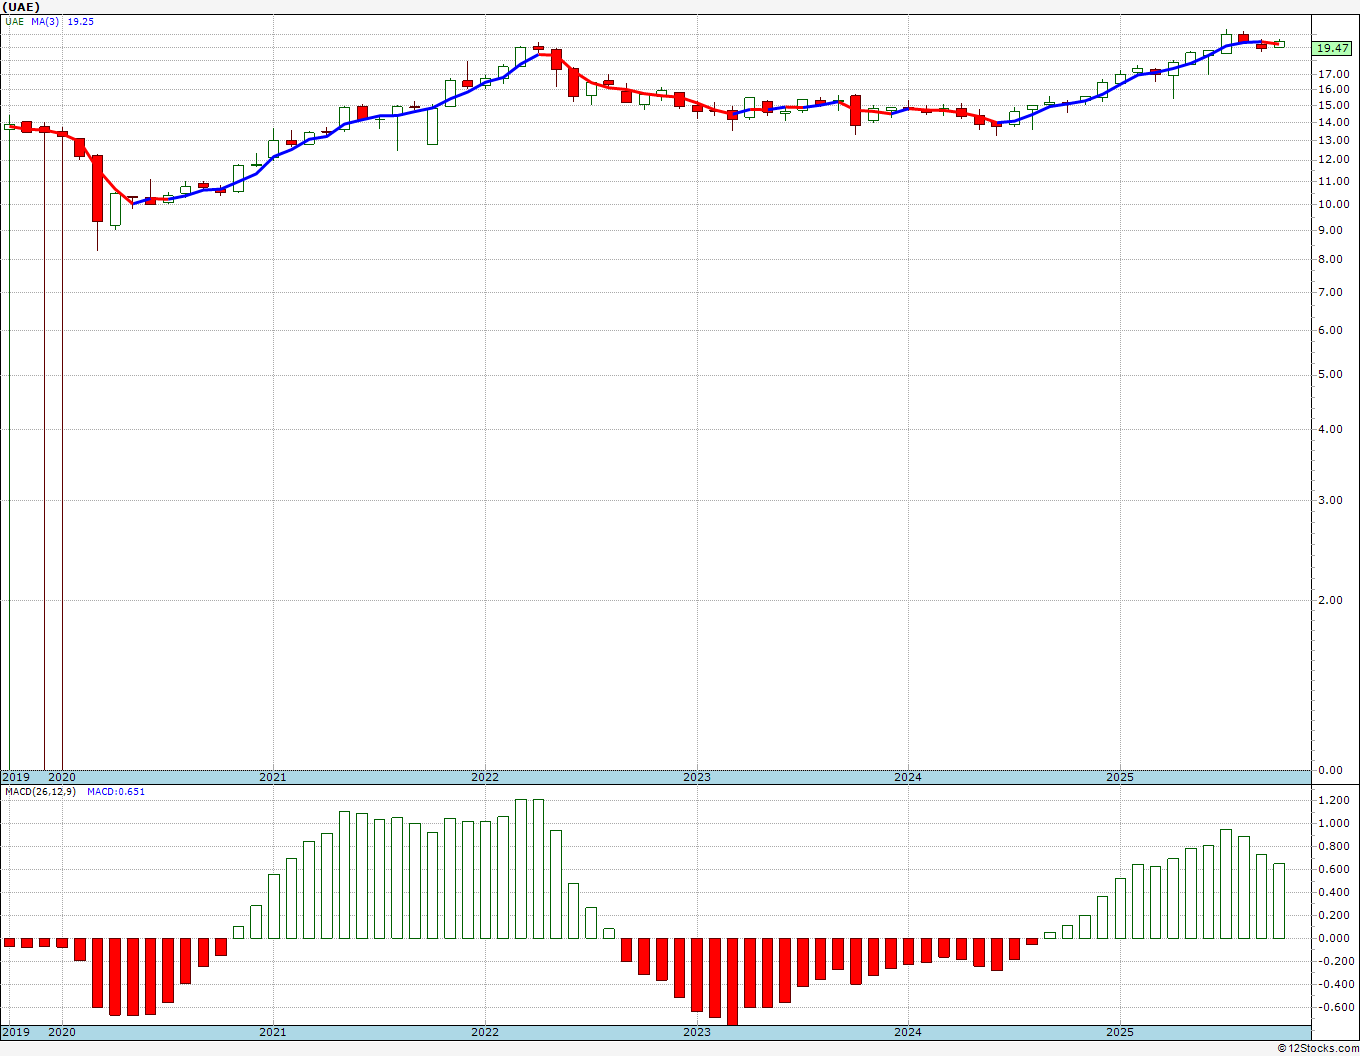Select the 0.800 MACD axis label
Screen dimensions: 1360x1056
1334,846
